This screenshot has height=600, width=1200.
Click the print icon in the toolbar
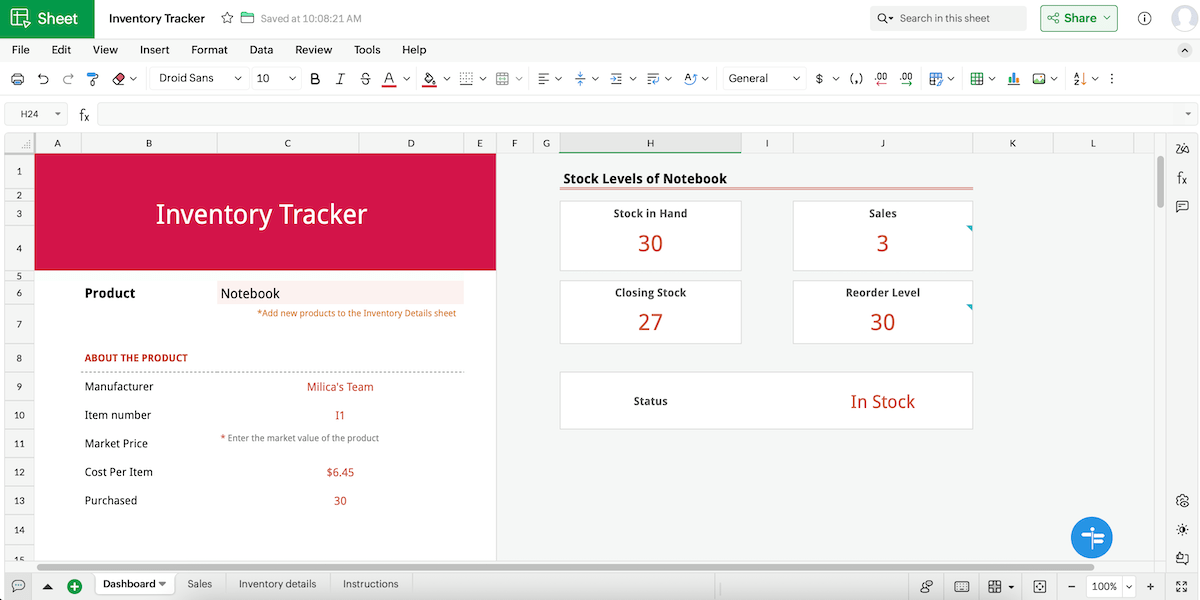tap(17, 78)
